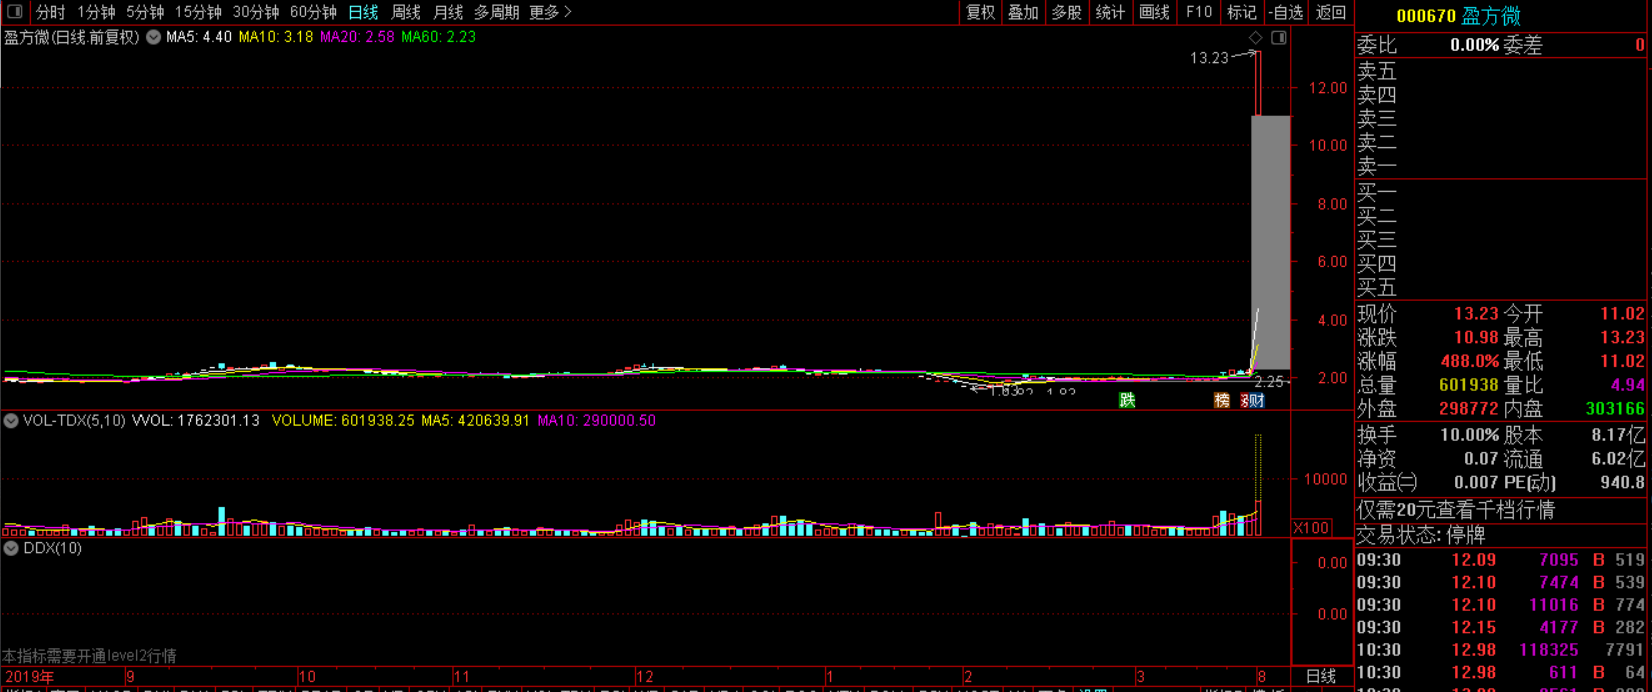
Task: Open F10 company information
Action: [x=1198, y=13]
